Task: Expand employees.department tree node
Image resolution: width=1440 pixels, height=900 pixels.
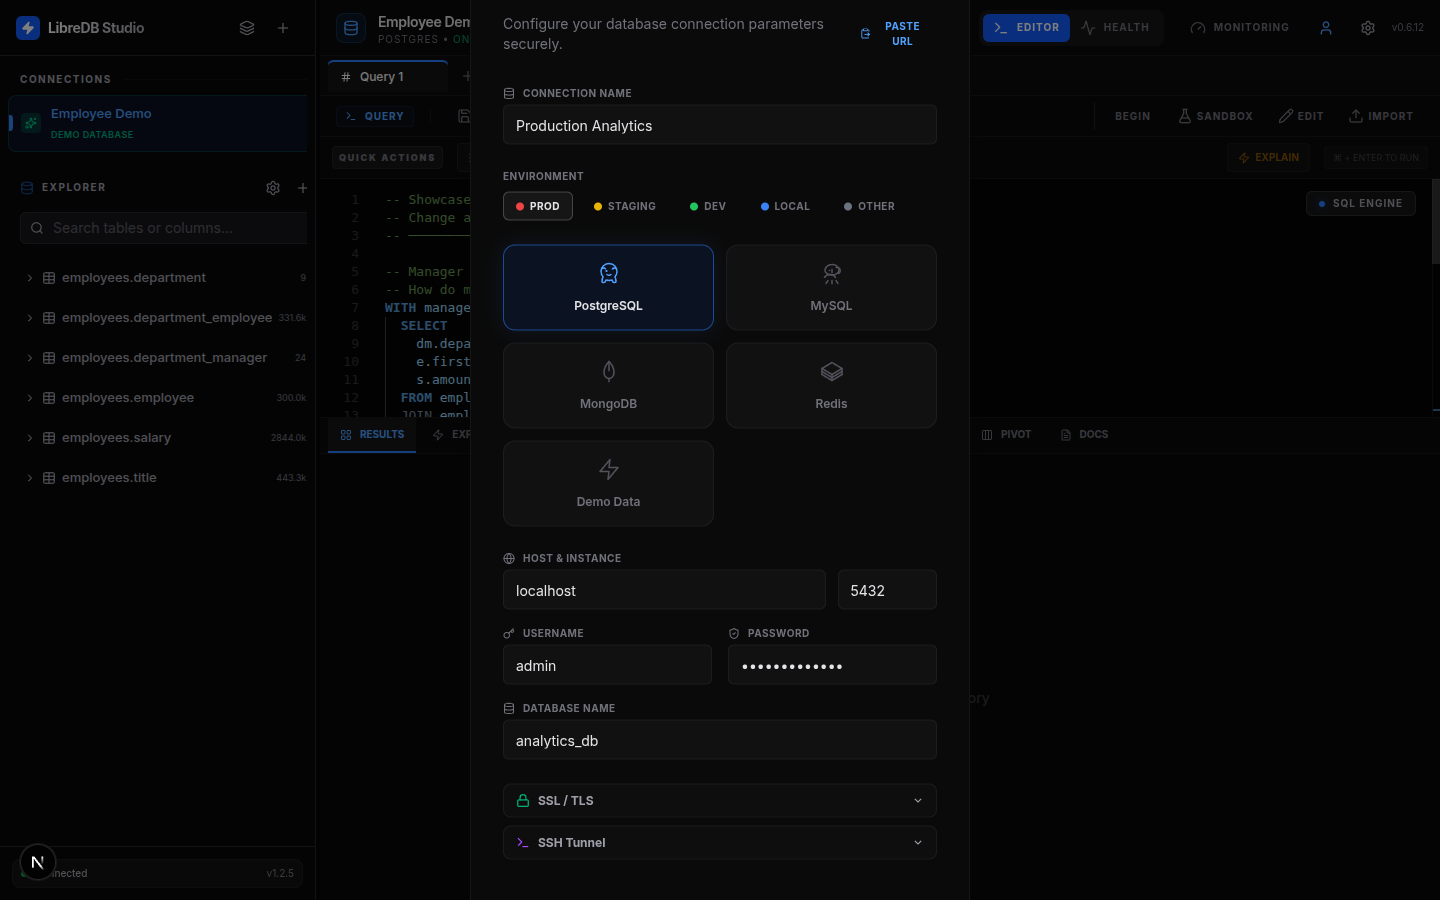Action: point(30,278)
